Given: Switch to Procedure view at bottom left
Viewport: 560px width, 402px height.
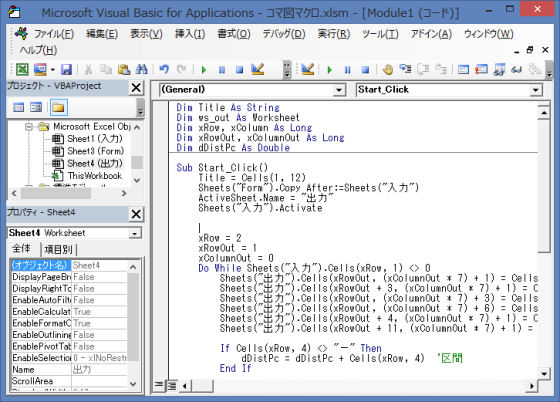Looking at the screenshot, I should [158, 385].
